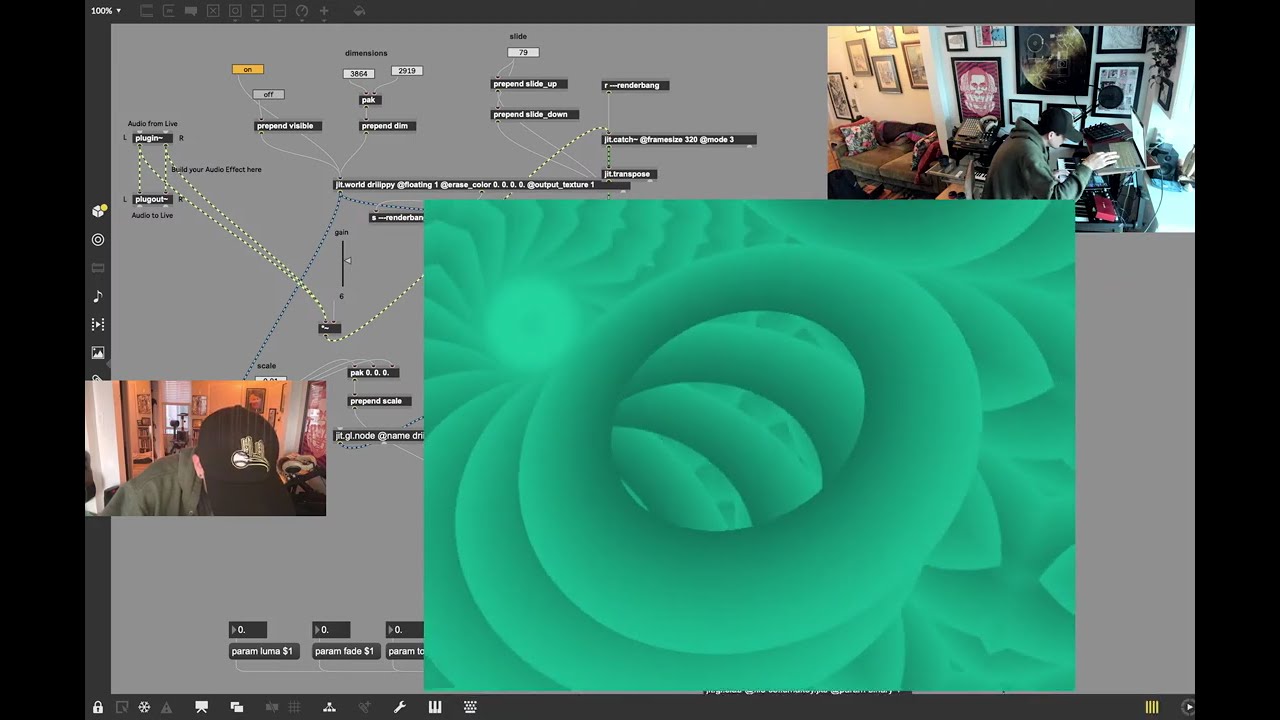
Task: Open the target/snippets sidebar icon
Action: (98, 240)
